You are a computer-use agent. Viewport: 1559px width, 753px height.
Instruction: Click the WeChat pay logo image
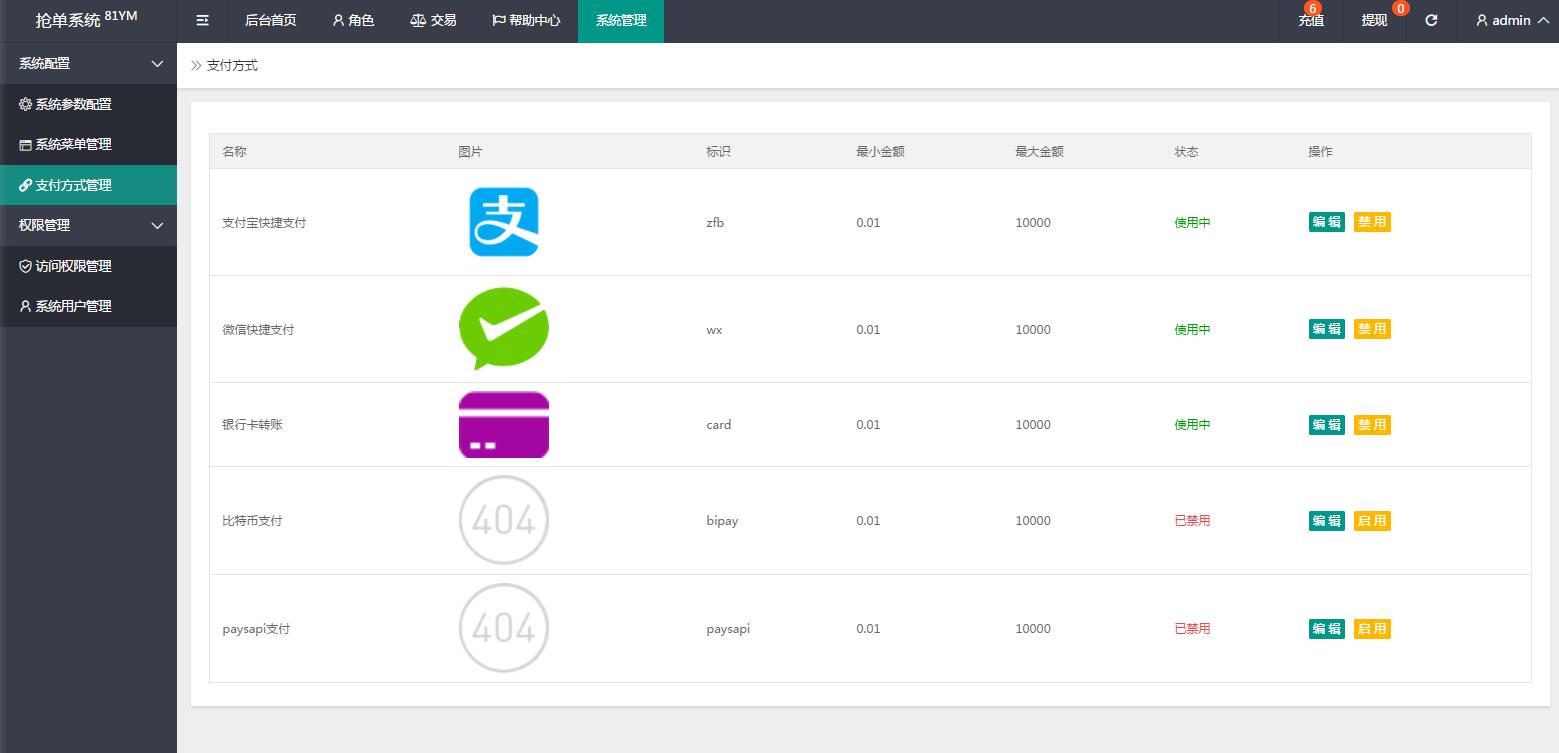point(504,329)
